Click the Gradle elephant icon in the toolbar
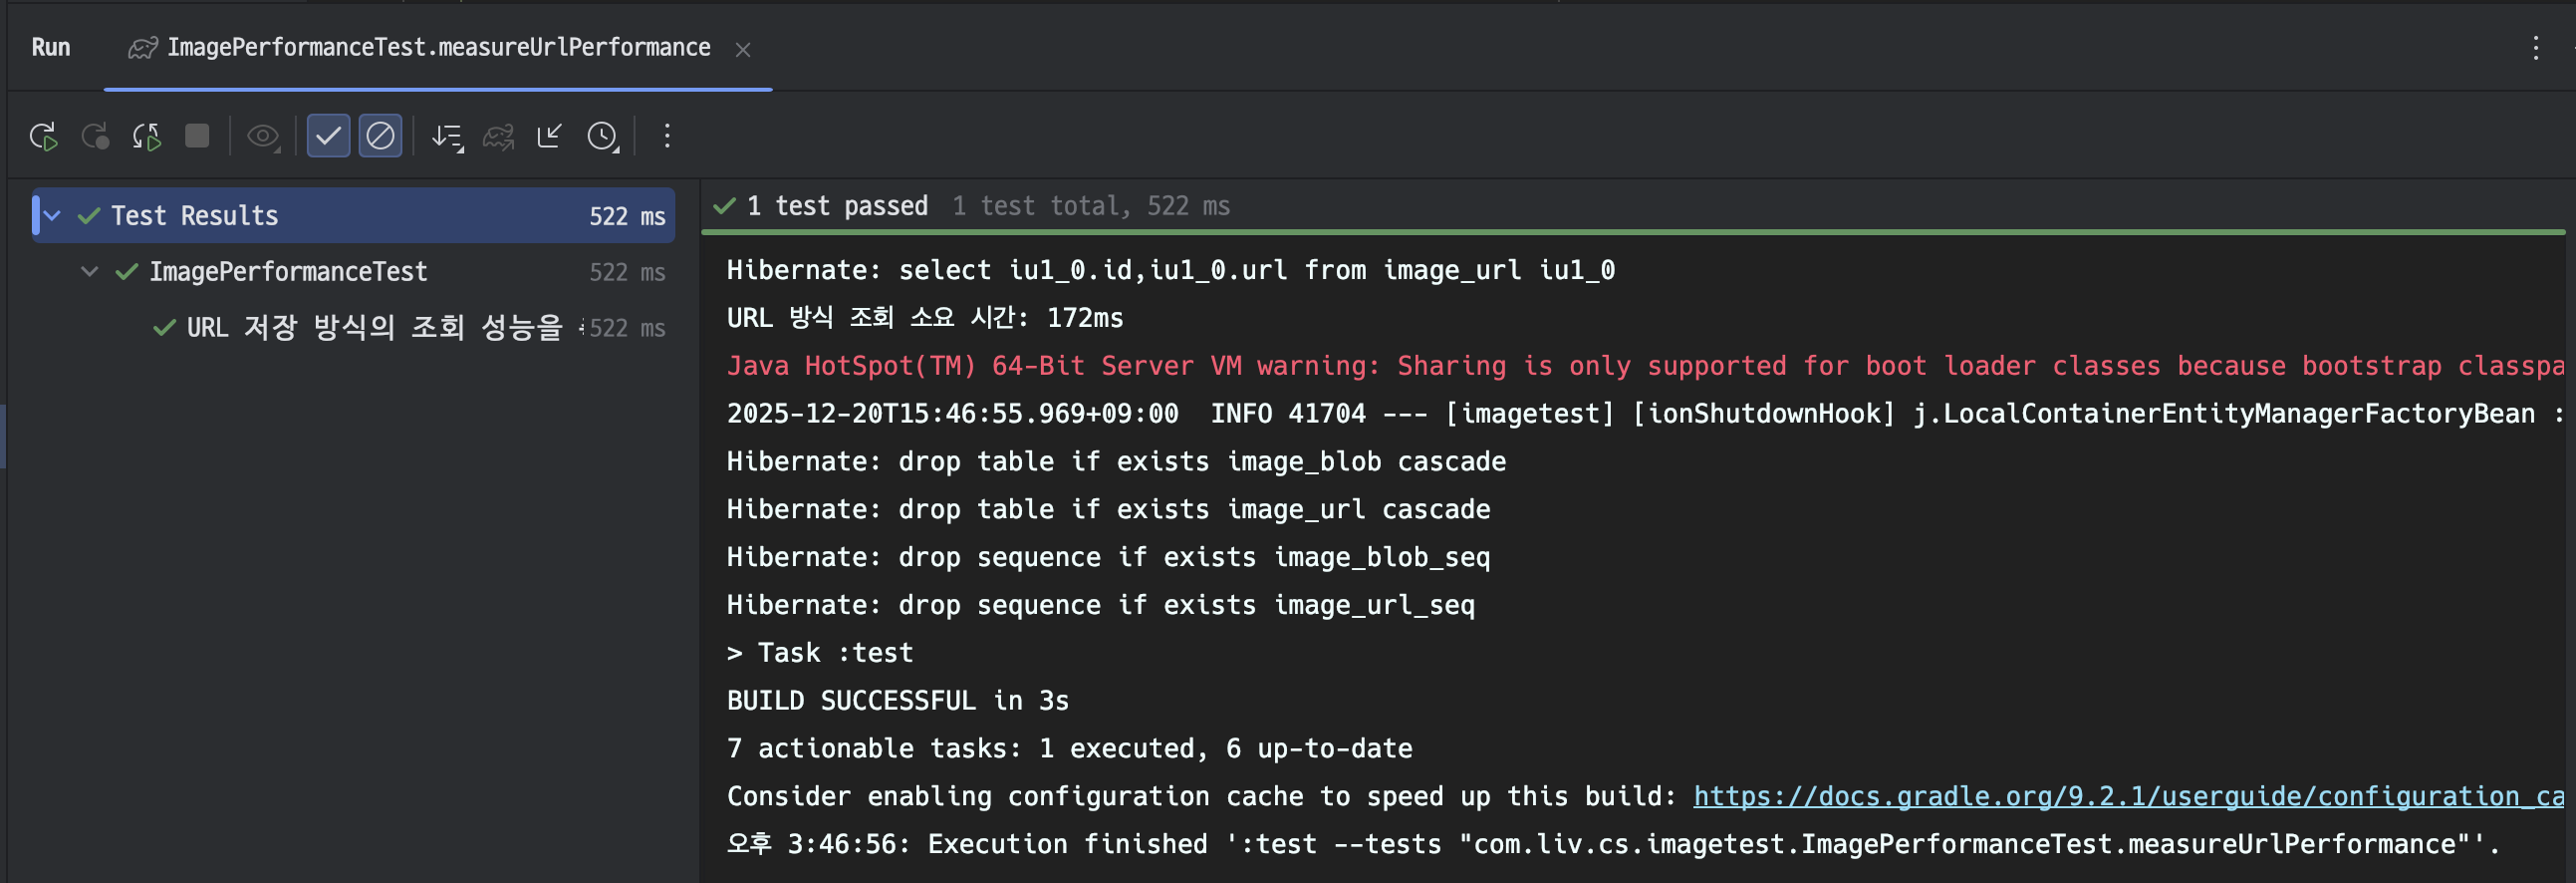The width and height of the screenshot is (2576, 883). (x=498, y=136)
